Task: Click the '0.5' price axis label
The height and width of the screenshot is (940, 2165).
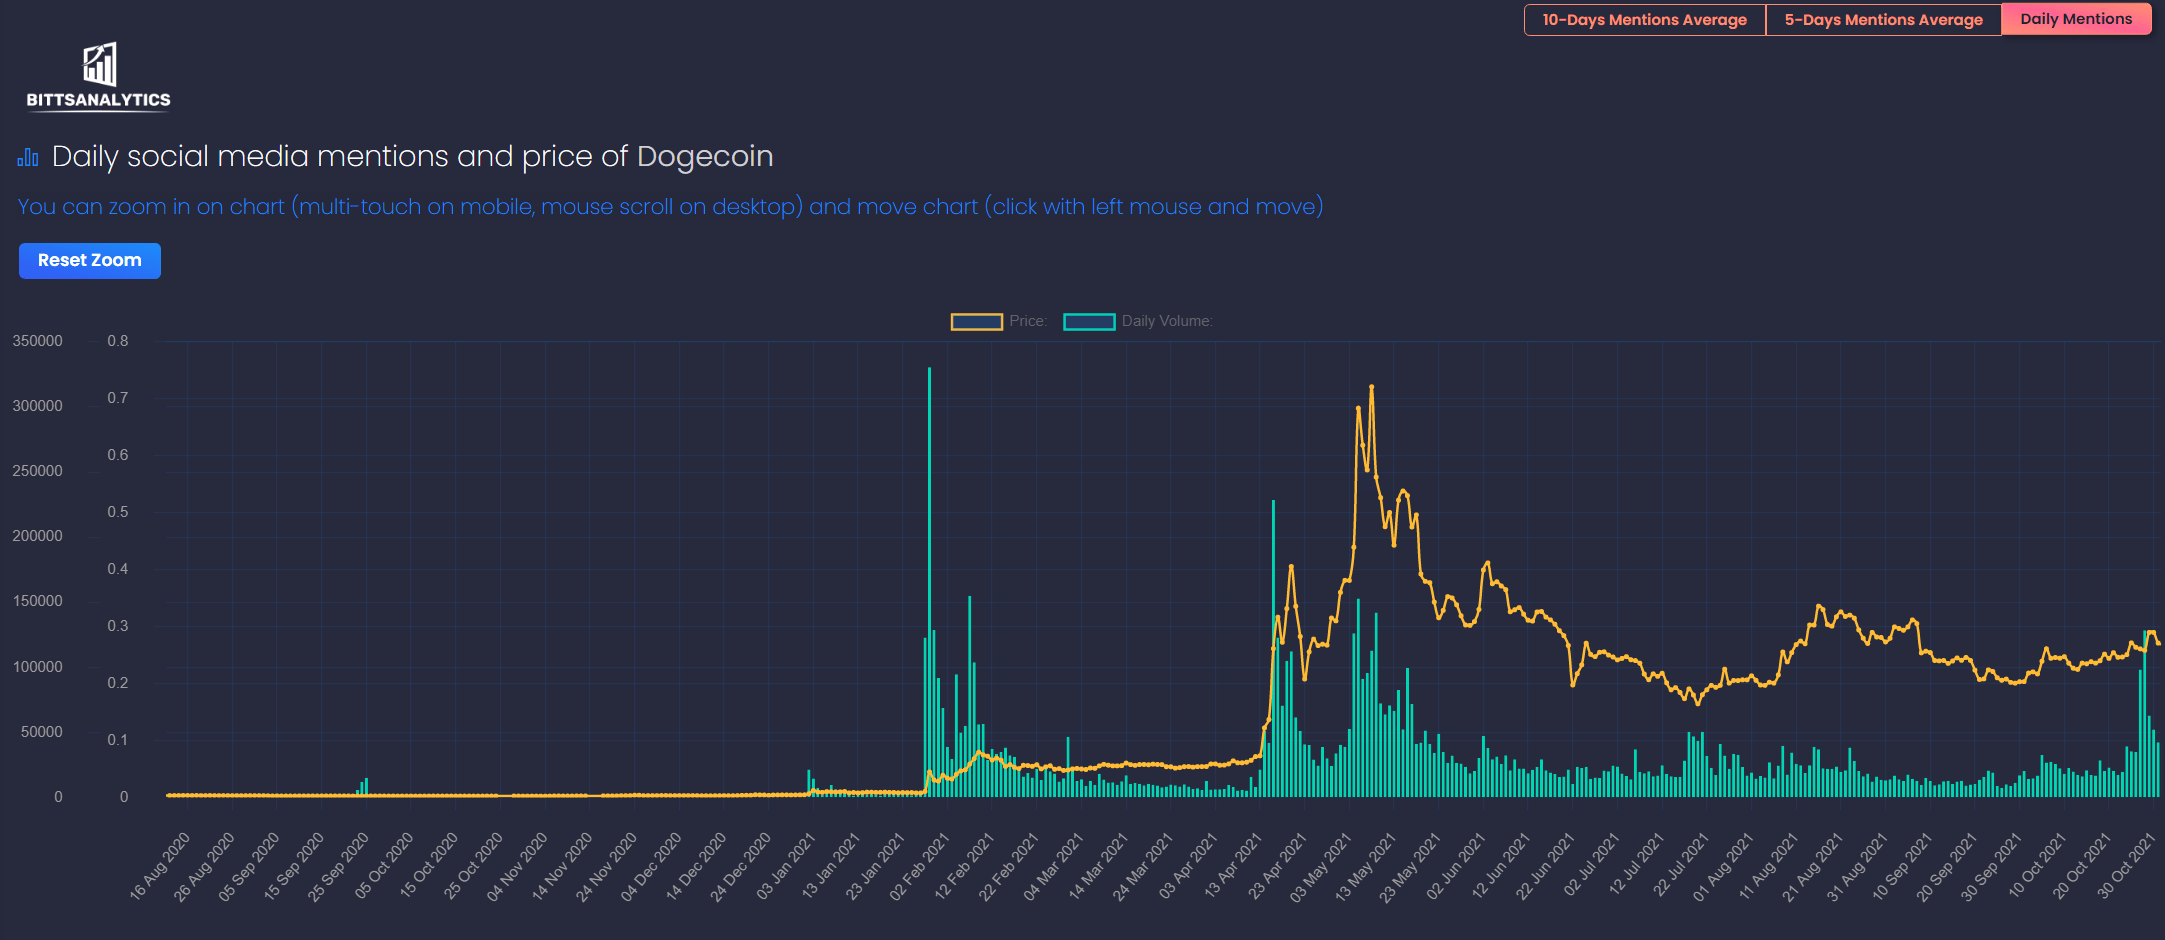Action: pos(118,512)
